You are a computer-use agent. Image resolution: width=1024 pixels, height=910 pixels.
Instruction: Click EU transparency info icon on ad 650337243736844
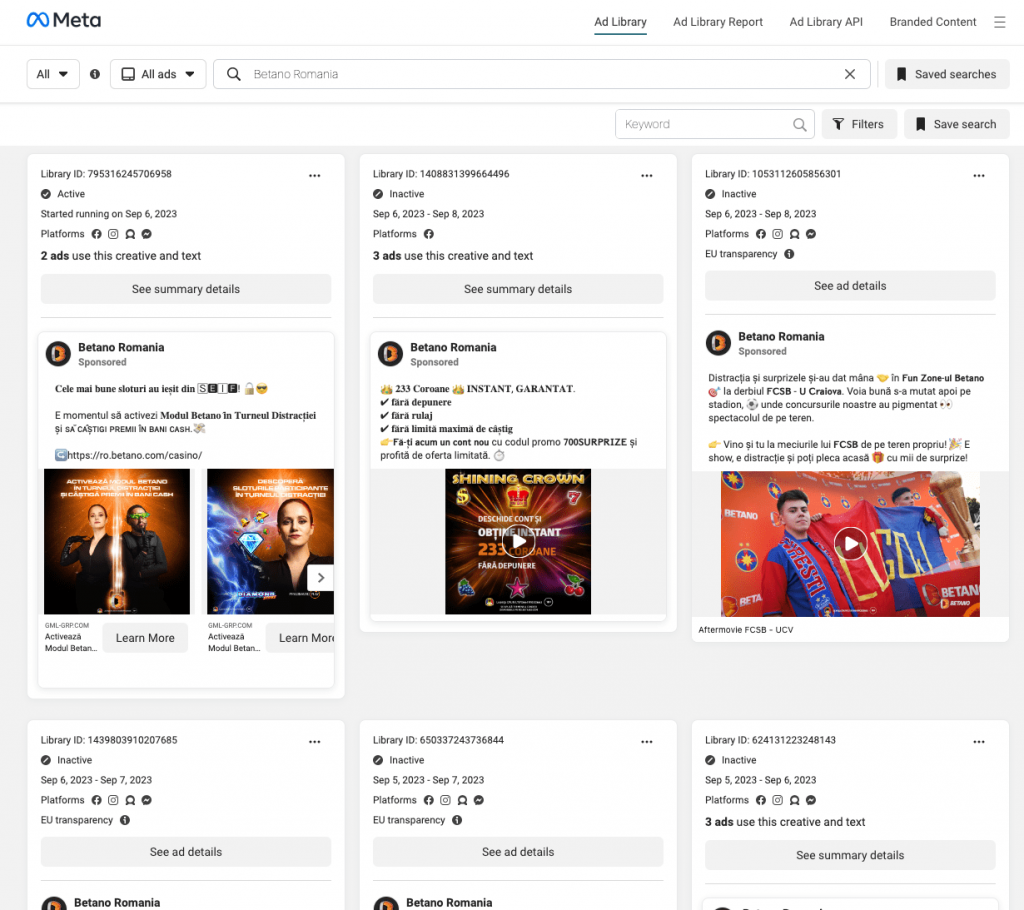tap(457, 820)
